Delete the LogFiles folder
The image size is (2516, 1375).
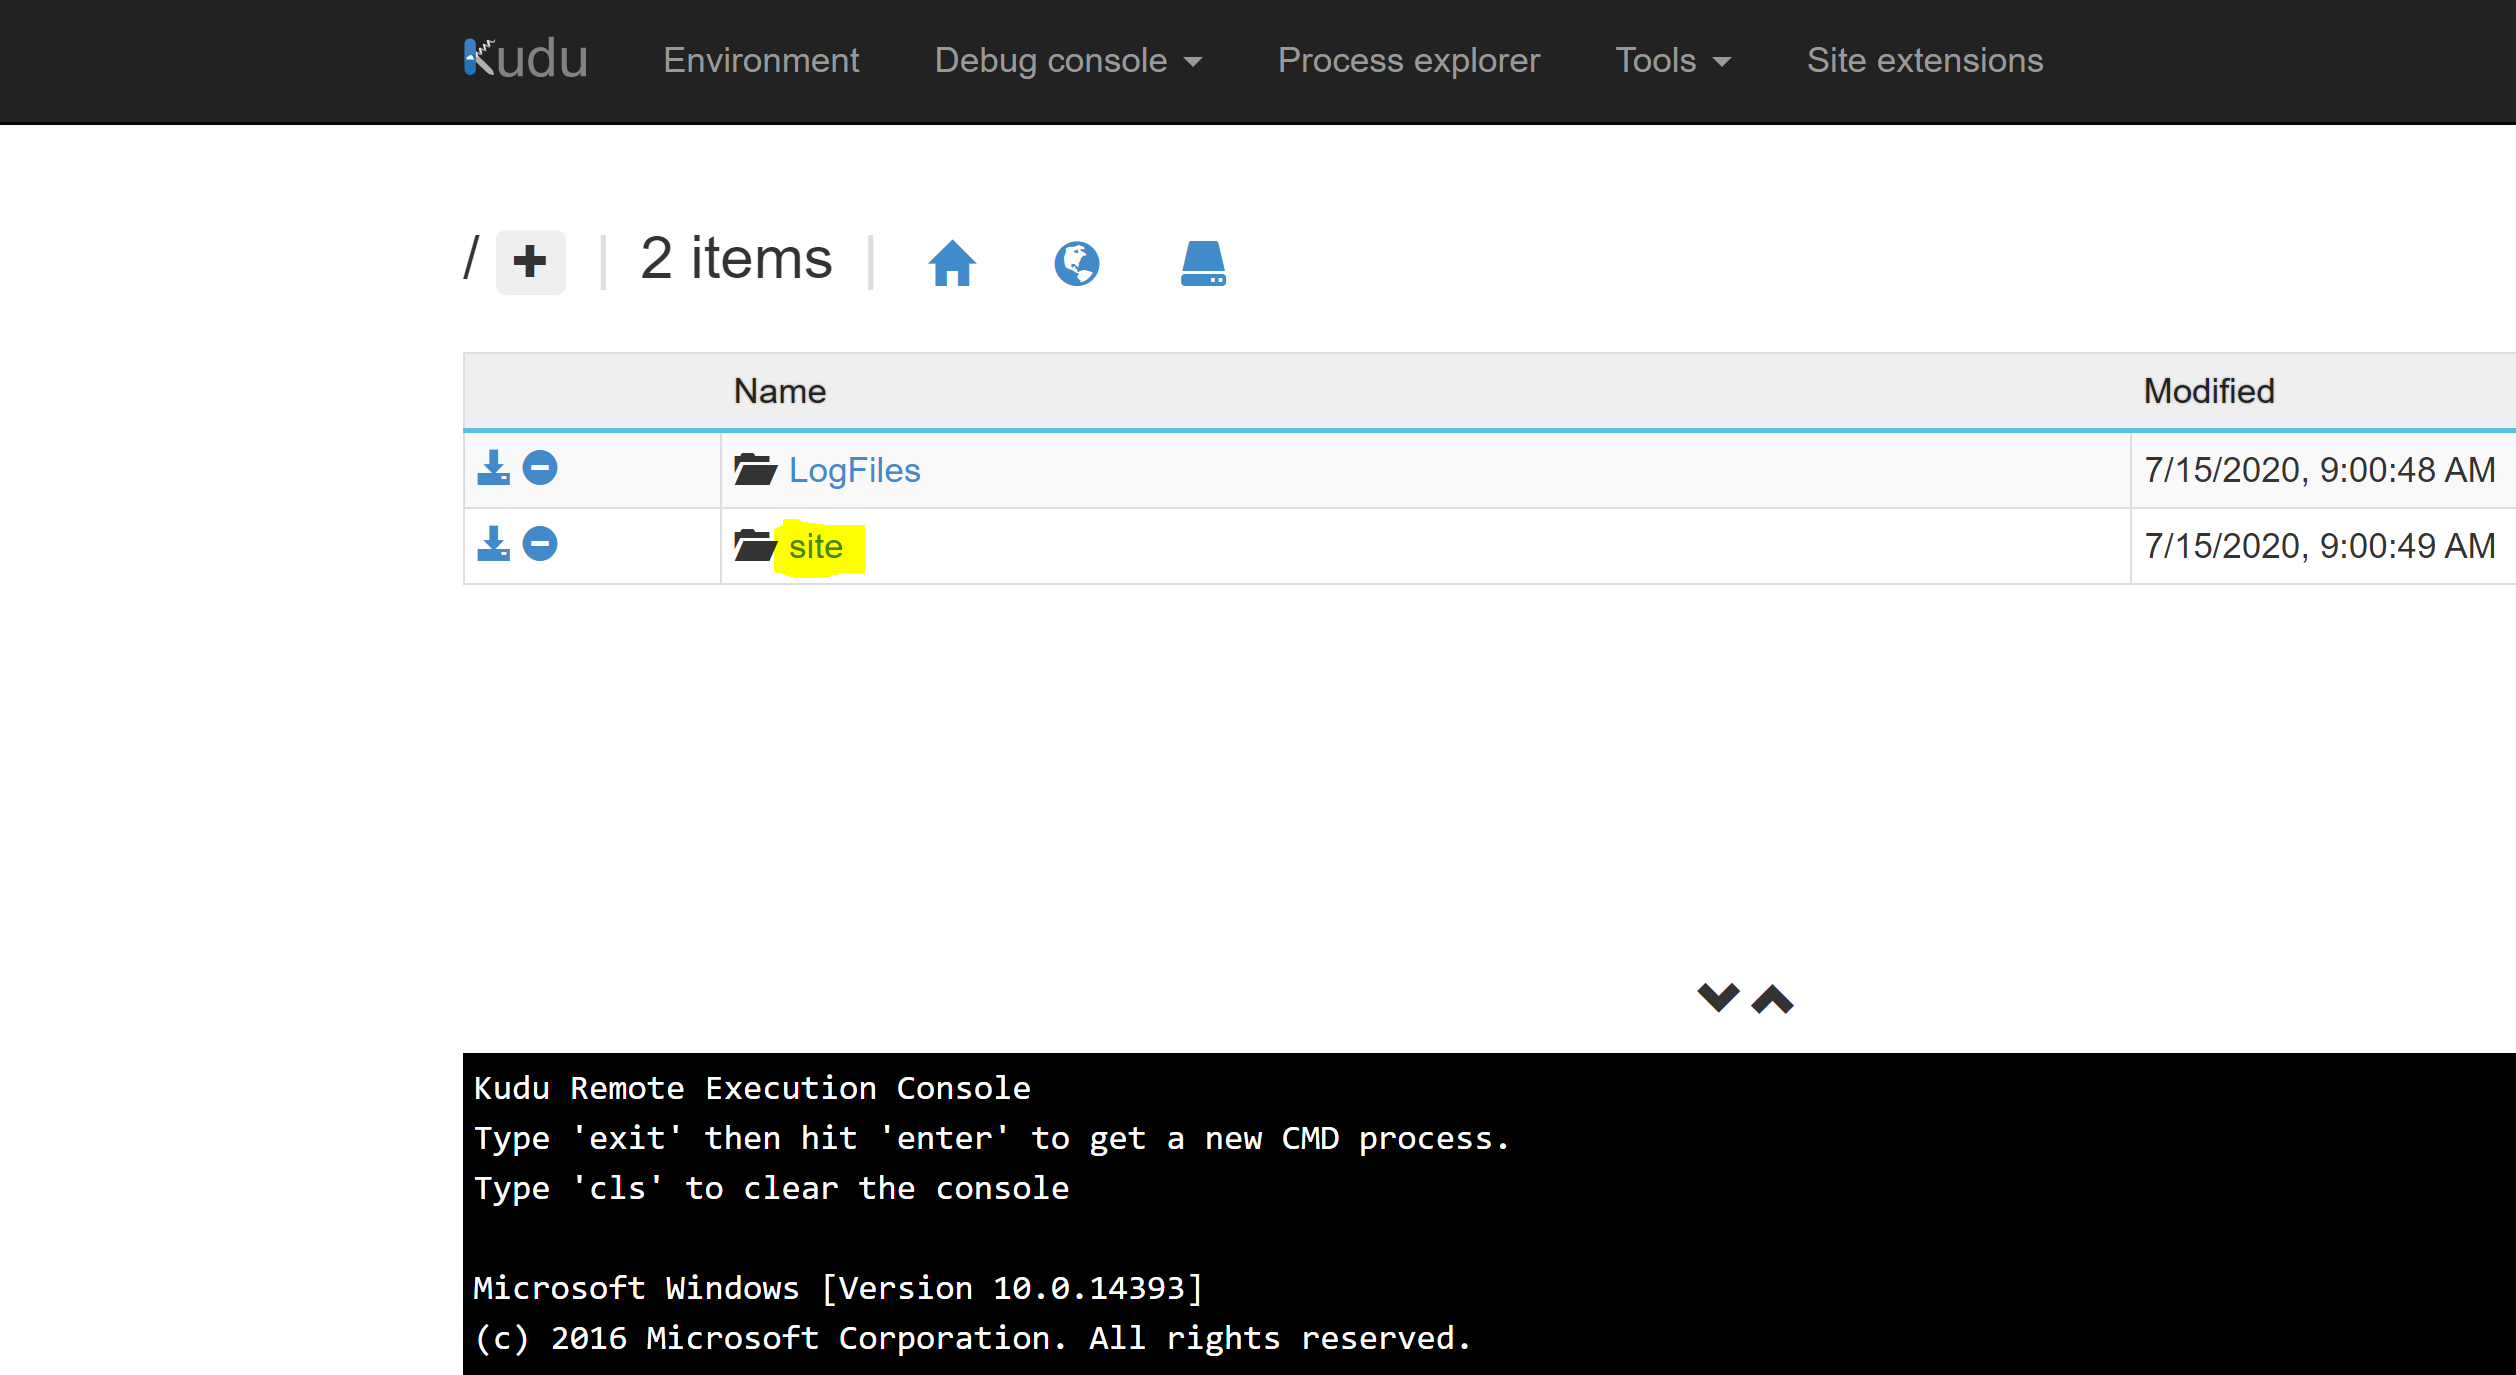pos(540,468)
